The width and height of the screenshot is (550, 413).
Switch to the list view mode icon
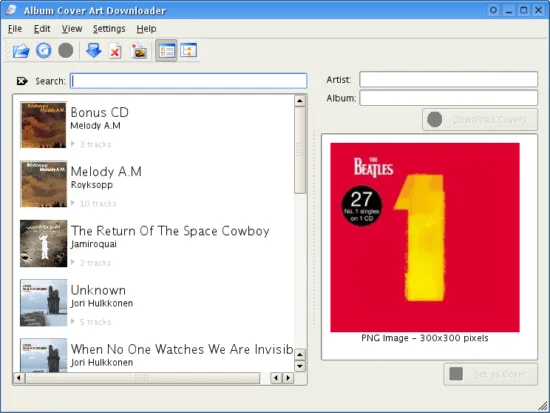click(x=167, y=51)
